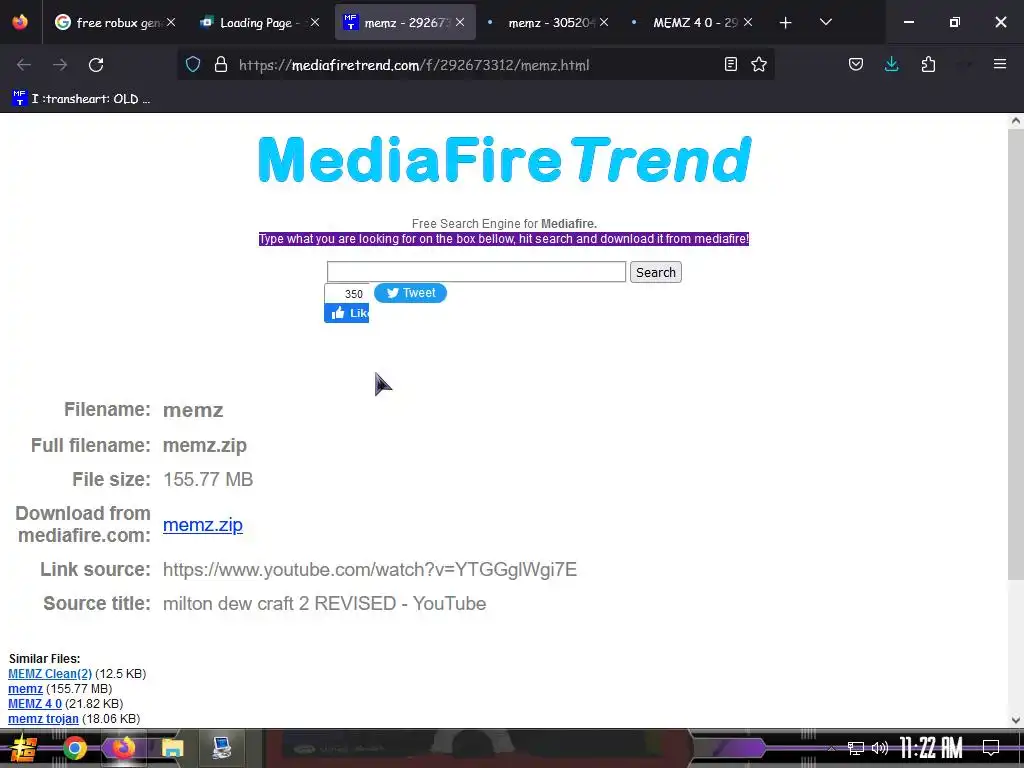
Task: Click the volume speaker tray icon
Action: click(x=880, y=748)
